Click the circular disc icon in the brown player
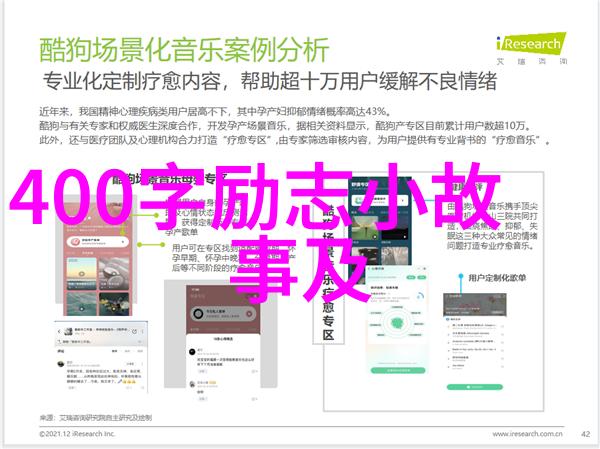This screenshot has width=600, height=449. (x=198, y=314)
